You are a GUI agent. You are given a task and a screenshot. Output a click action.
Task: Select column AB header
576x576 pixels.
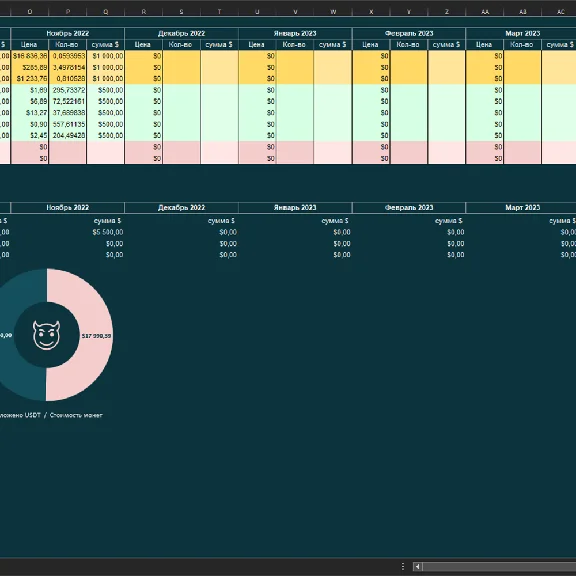click(523, 12)
